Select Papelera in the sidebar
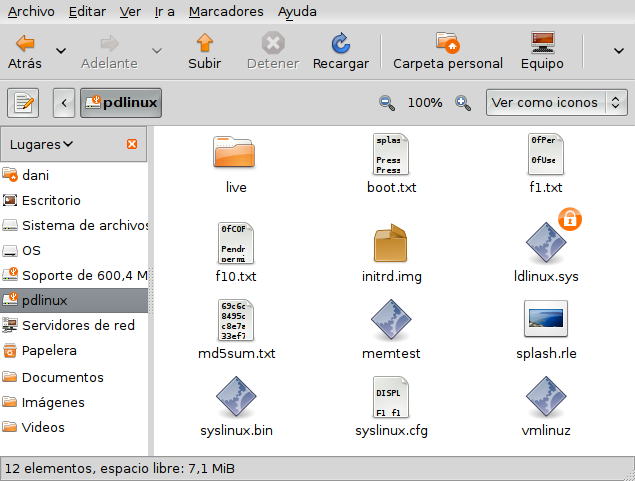 point(49,351)
